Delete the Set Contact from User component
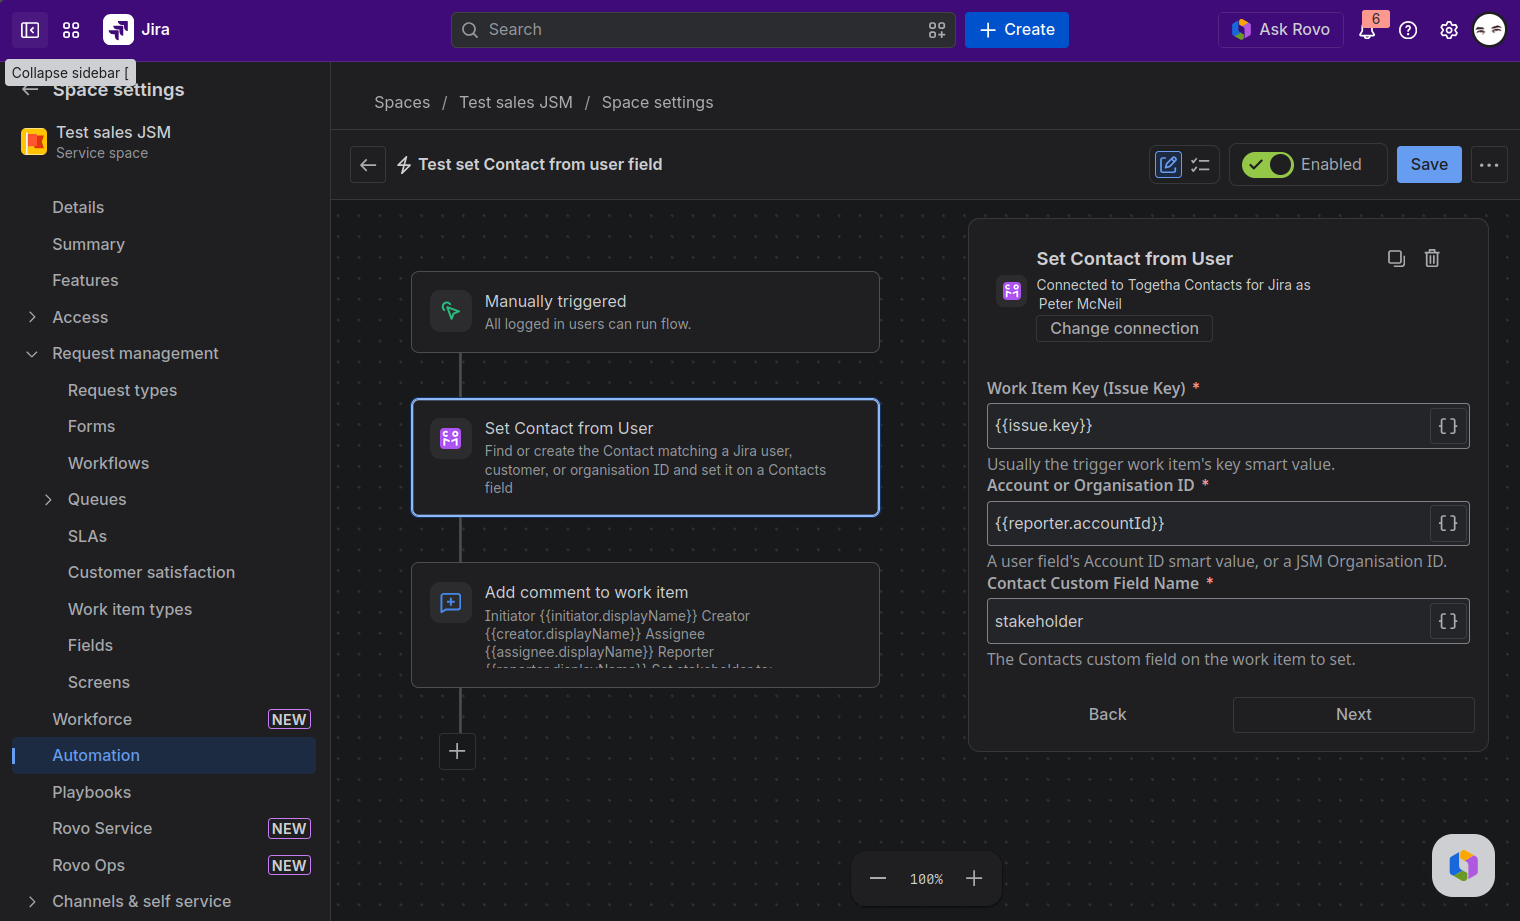The height and width of the screenshot is (921, 1520). click(x=1432, y=258)
